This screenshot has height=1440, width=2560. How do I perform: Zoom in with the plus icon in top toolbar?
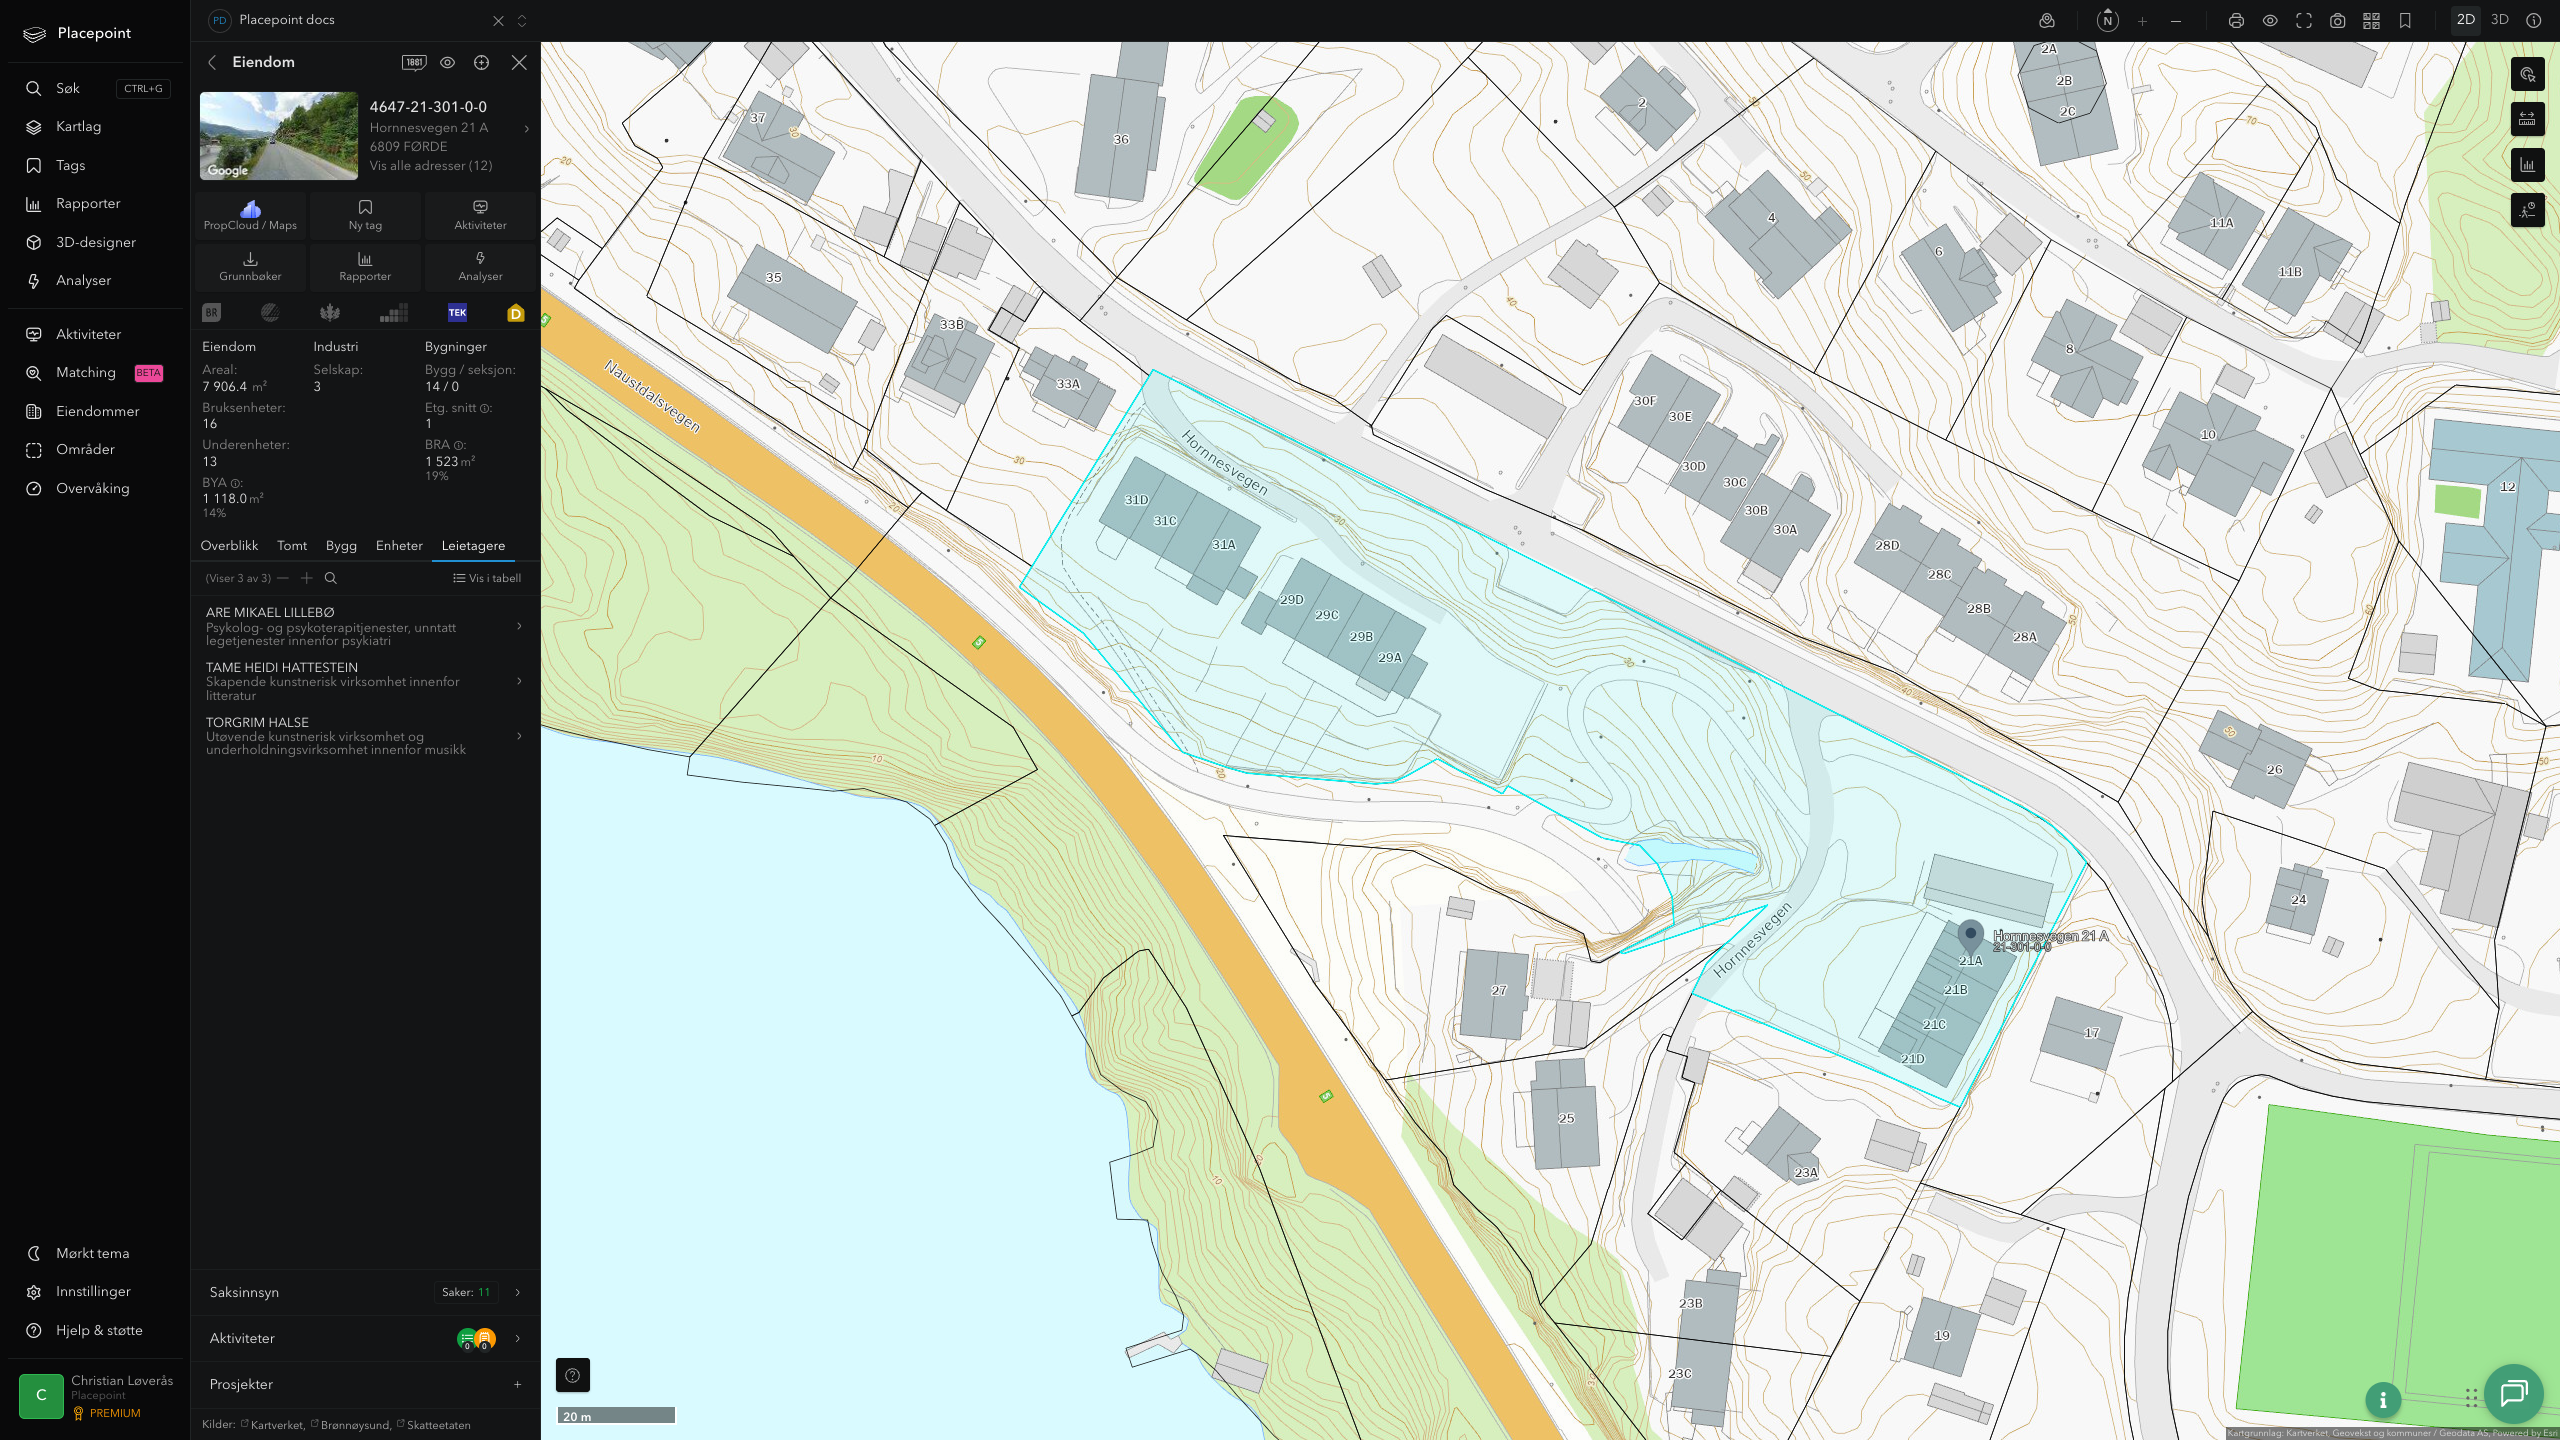click(2142, 20)
